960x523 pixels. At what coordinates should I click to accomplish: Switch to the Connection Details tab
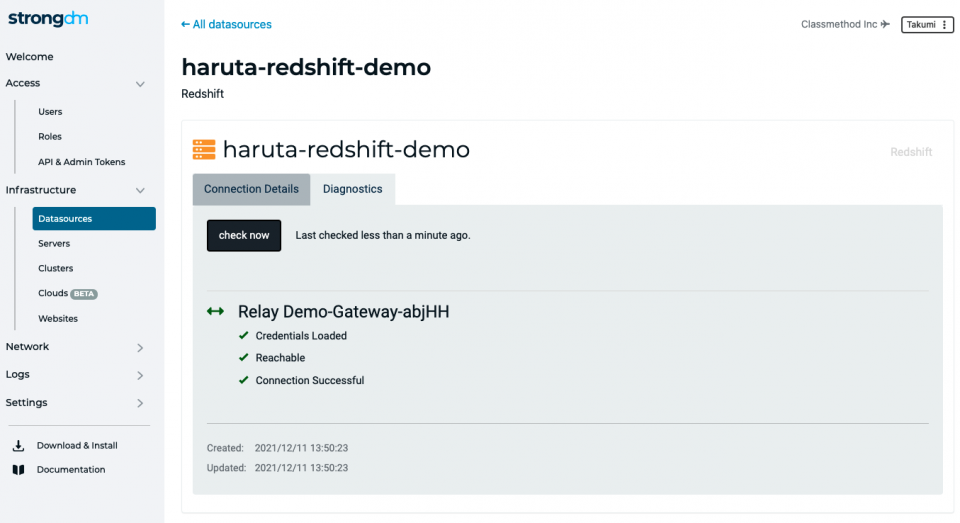tap(251, 189)
